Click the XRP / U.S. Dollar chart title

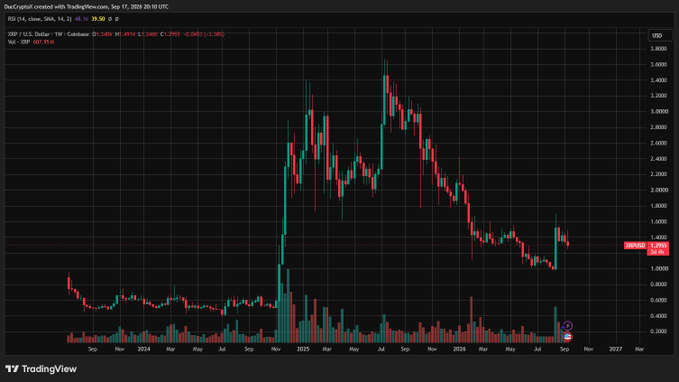(x=48, y=34)
